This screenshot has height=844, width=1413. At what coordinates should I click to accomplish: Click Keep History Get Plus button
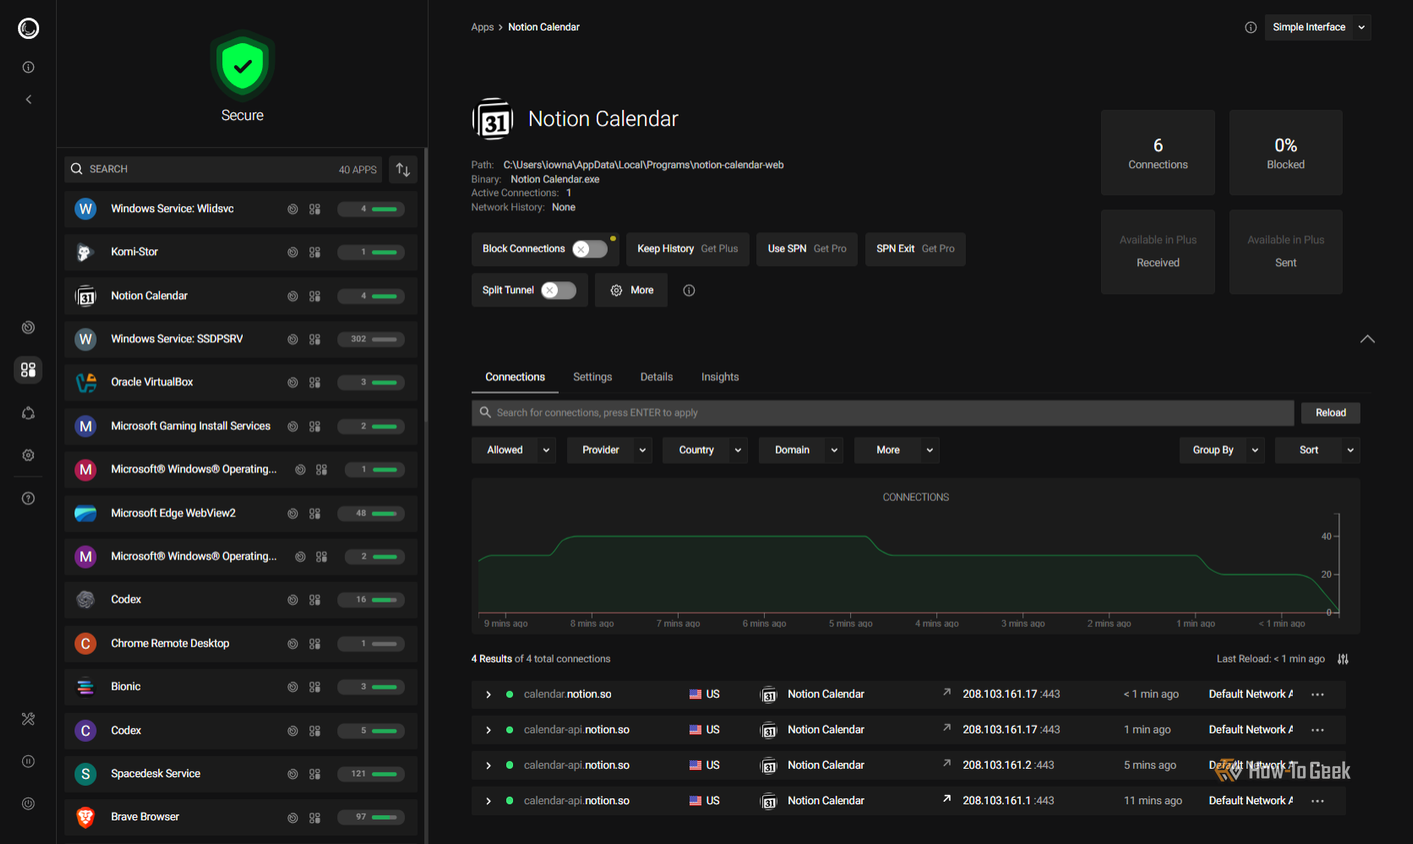(687, 249)
